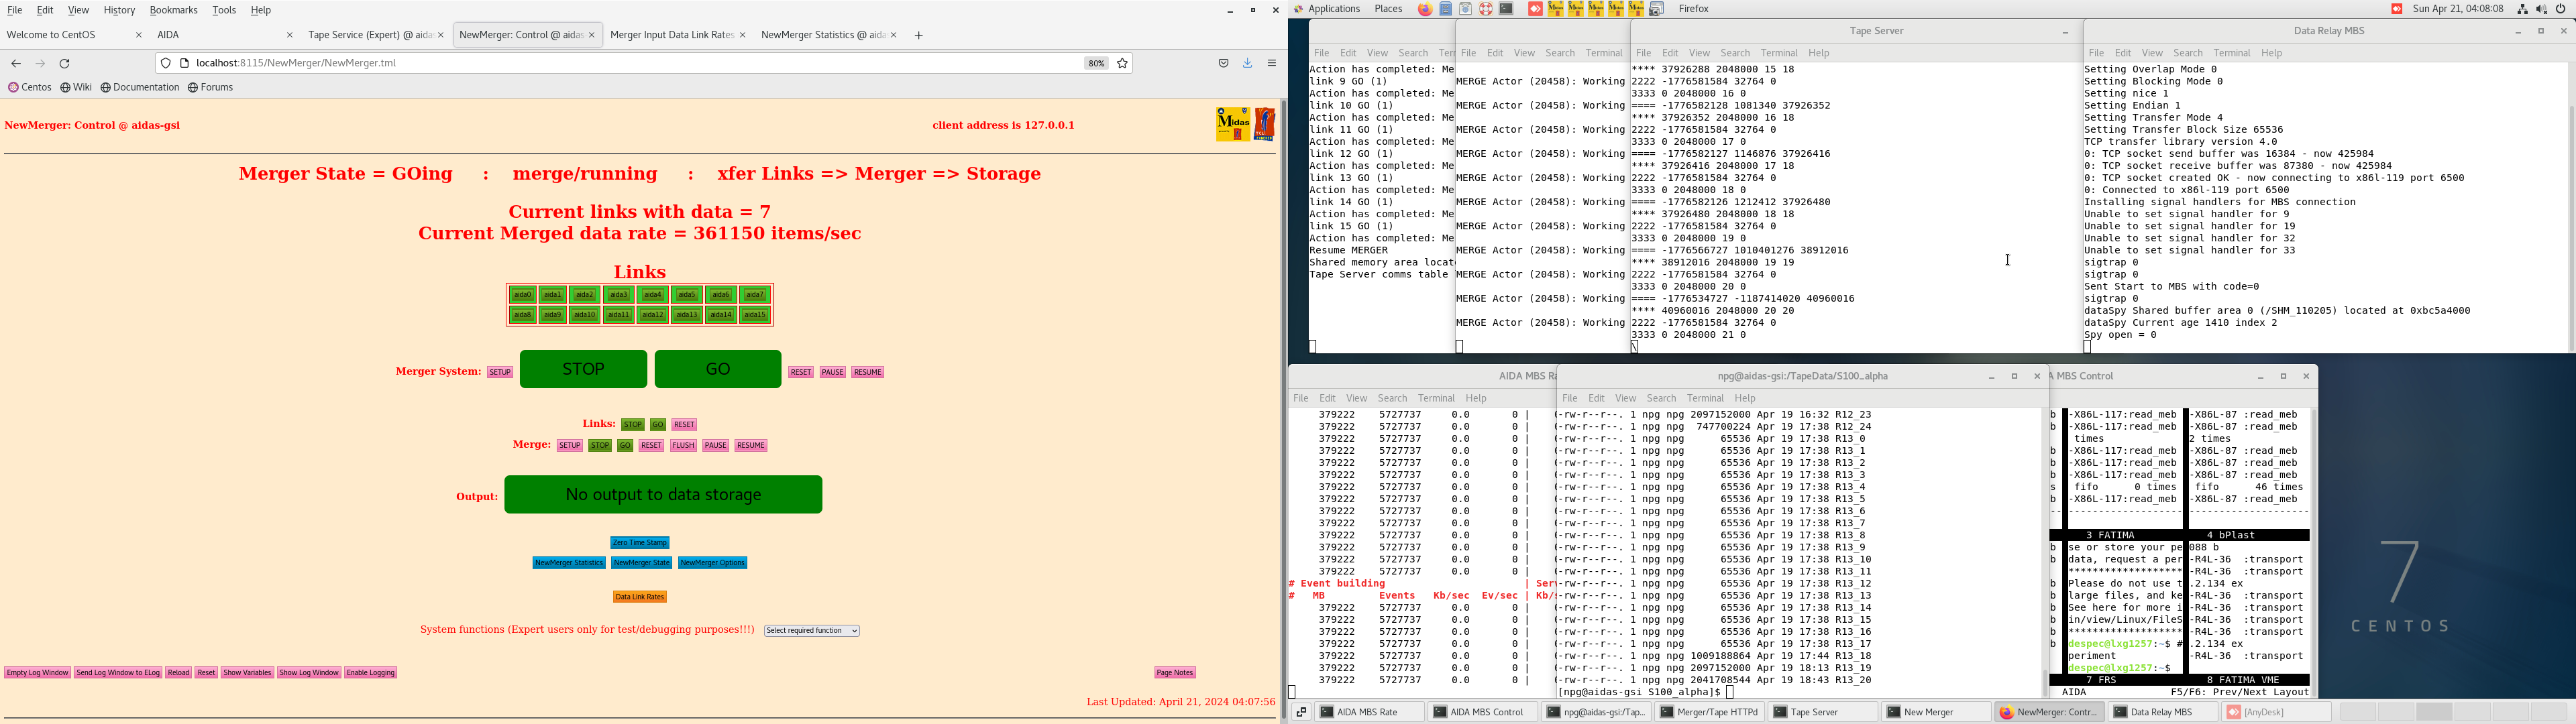Open a new browser tab with plus icon
2576x724 pixels.
point(919,36)
